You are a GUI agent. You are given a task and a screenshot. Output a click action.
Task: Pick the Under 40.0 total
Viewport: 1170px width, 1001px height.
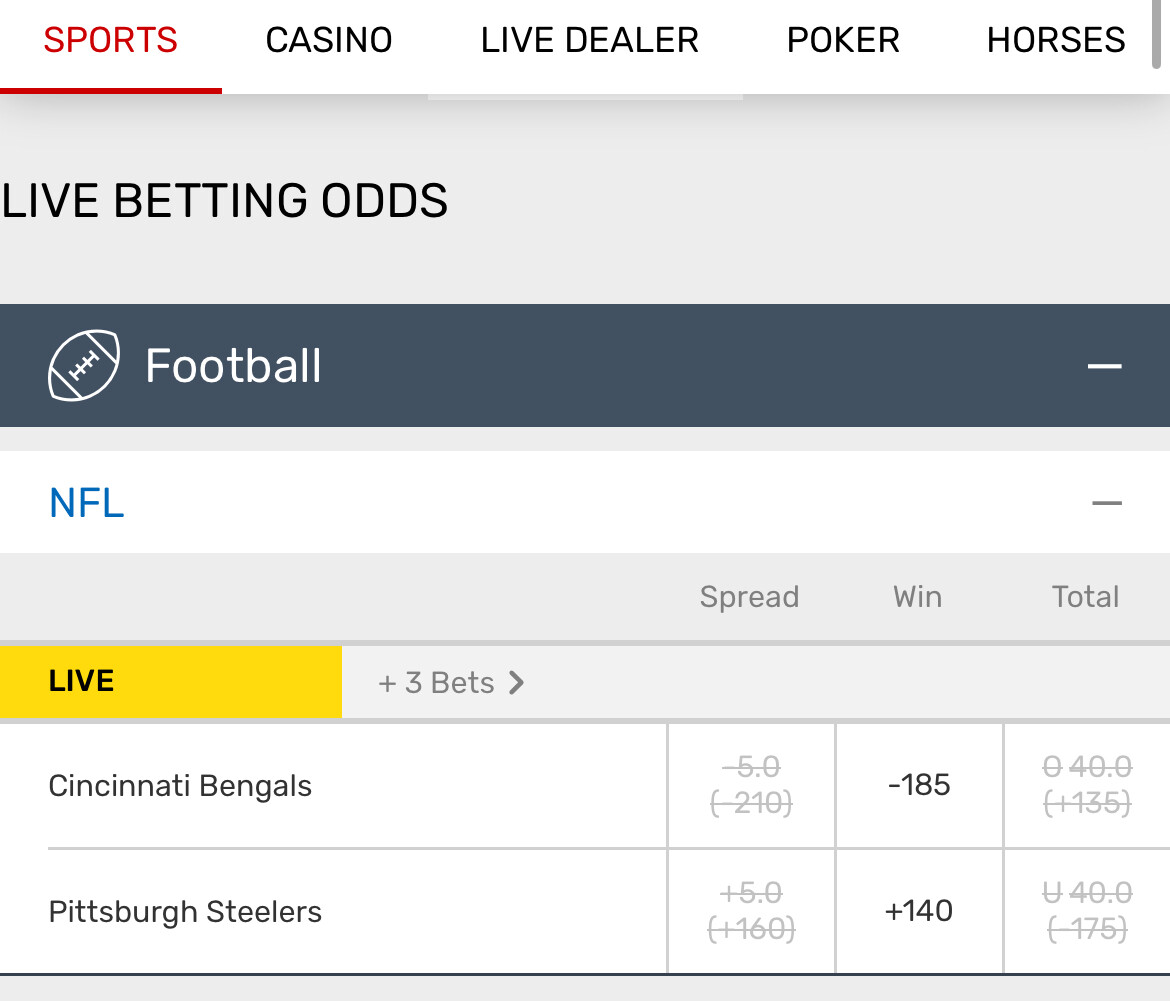click(x=1087, y=911)
